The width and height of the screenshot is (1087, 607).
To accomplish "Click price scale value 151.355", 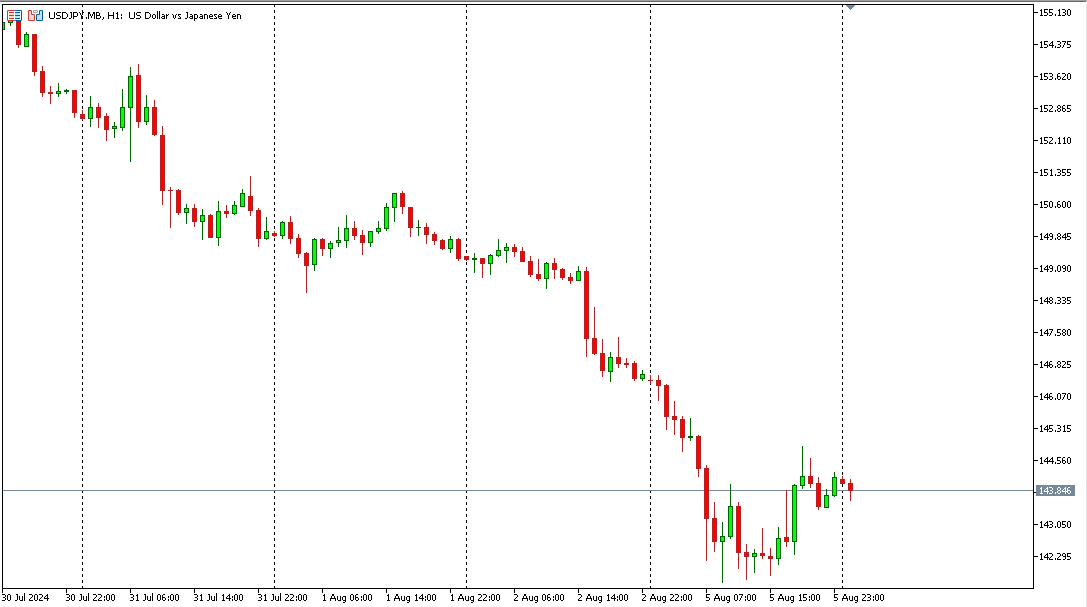I will coord(1055,173).
